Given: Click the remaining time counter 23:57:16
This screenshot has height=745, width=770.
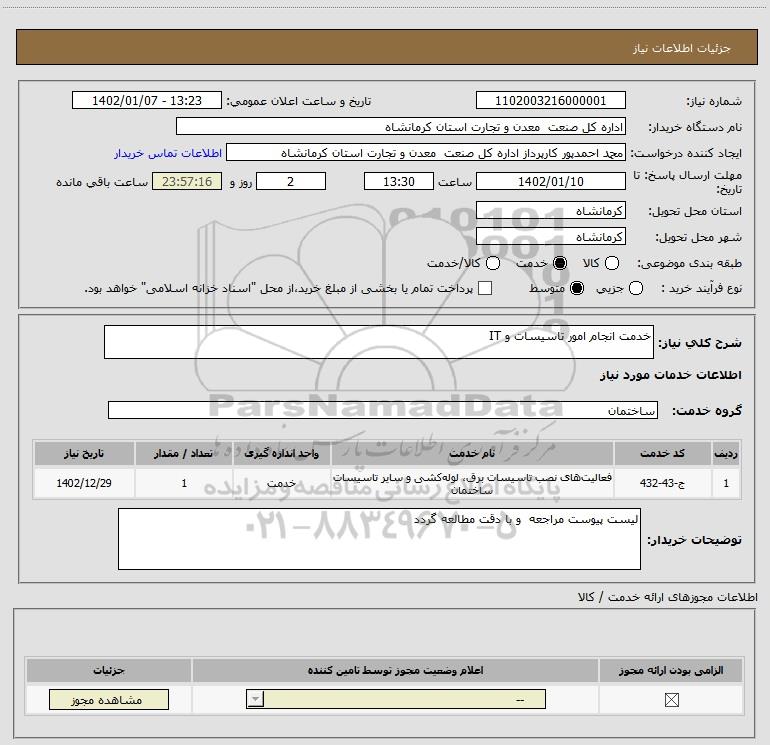Looking at the screenshot, I should pyautogui.click(x=187, y=181).
